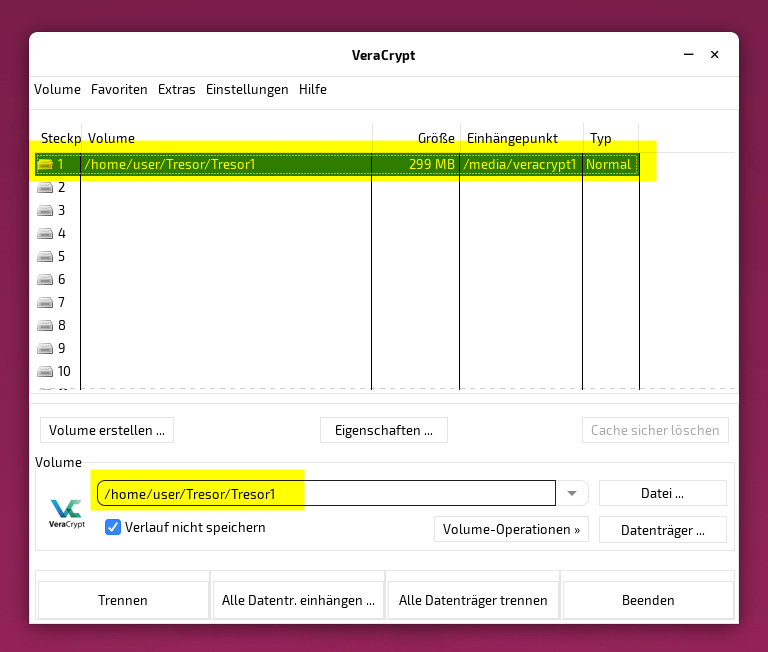768x652 pixels.
Task: Select the drive icon for slot 4
Action: 45,233
